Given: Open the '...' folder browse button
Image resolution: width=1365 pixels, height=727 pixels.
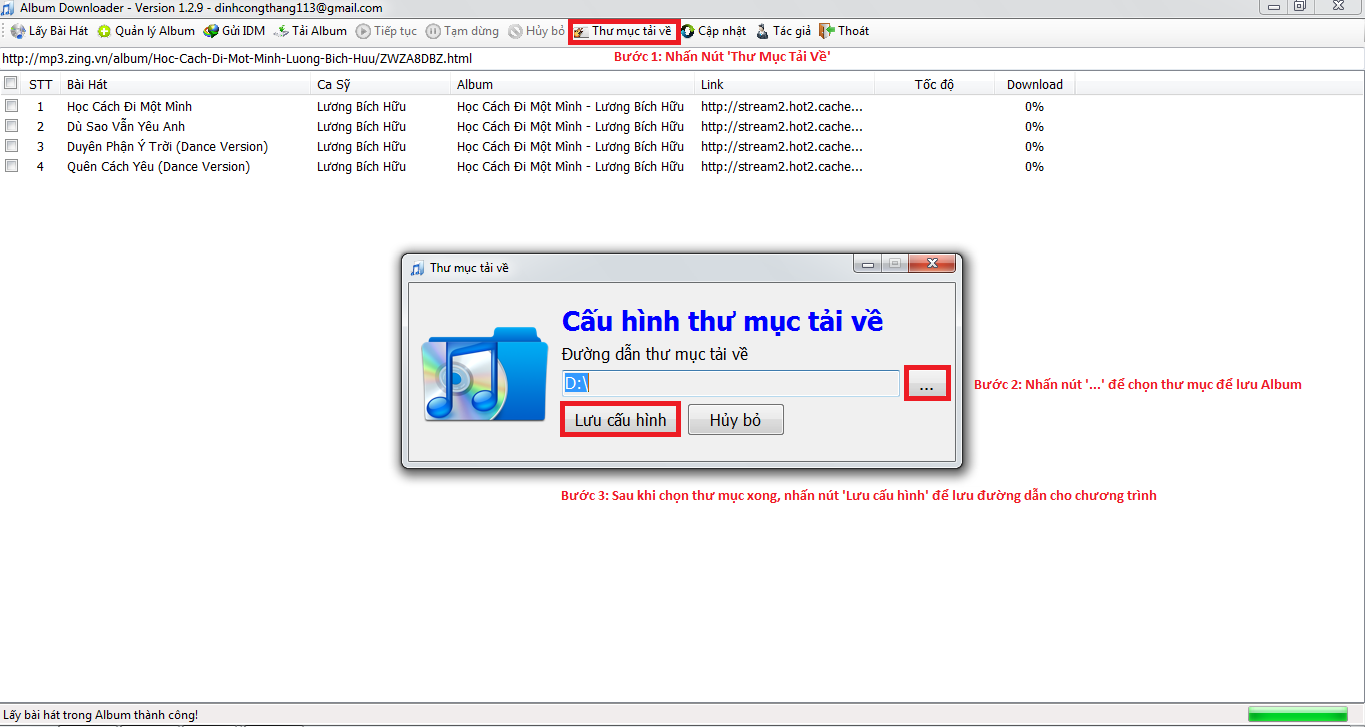Looking at the screenshot, I should click(926, 383).
